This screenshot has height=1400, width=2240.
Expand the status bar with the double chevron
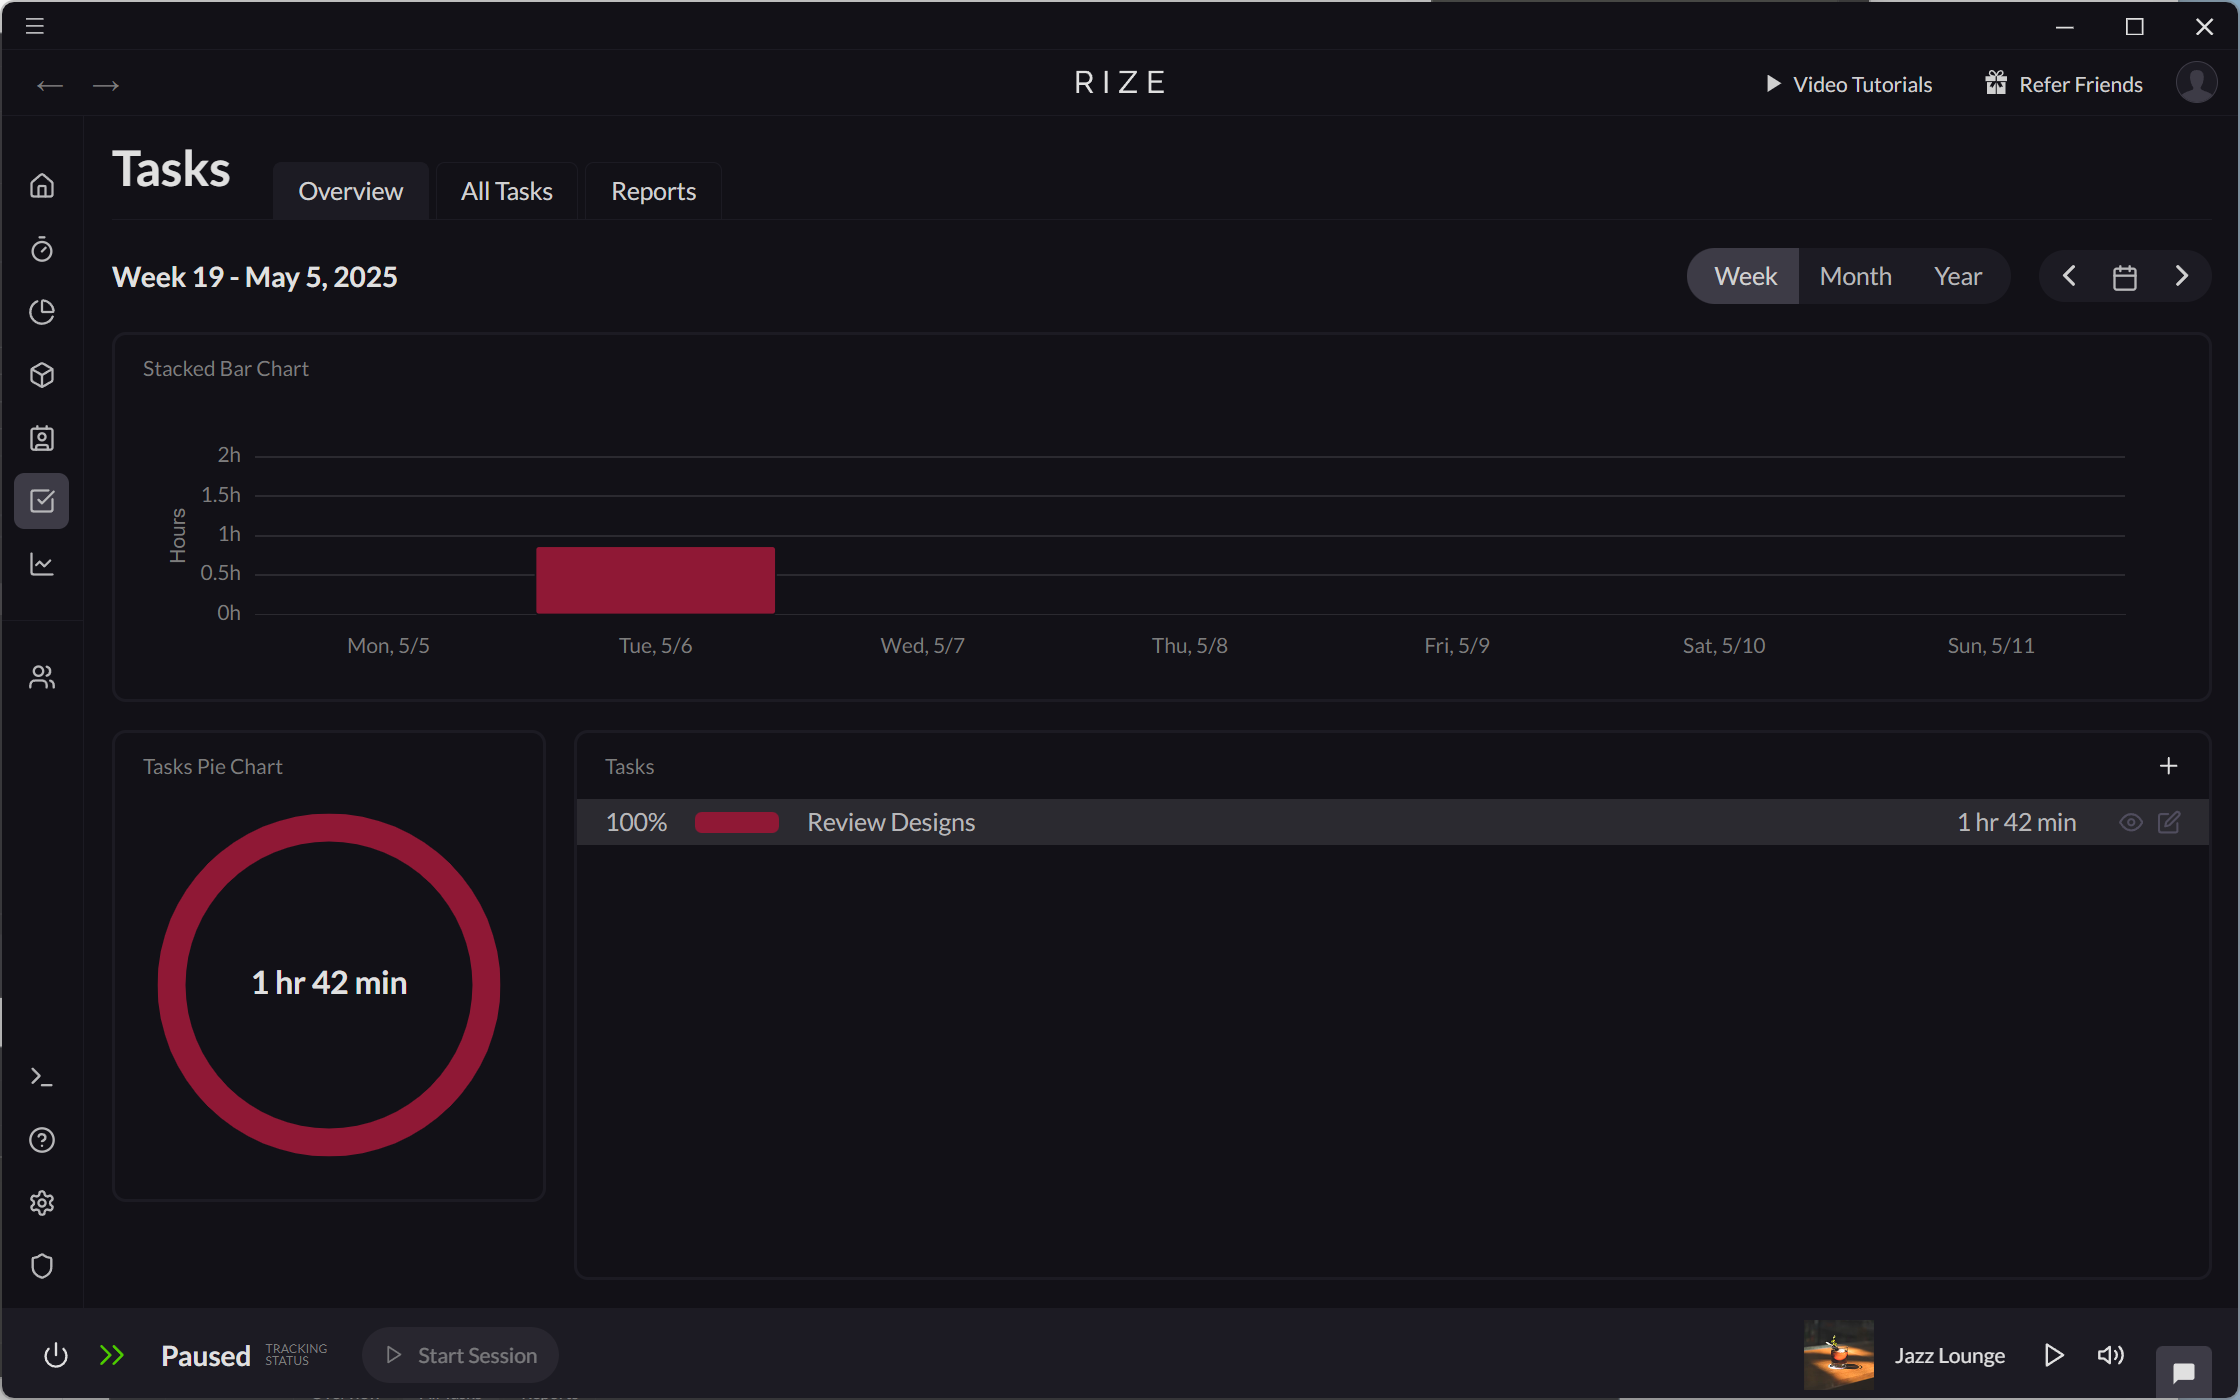pos(112,1355)
